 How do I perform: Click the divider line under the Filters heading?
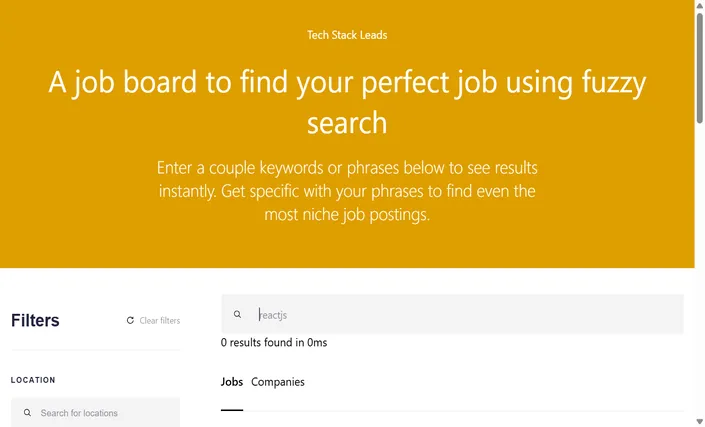click(x=95, y=350)
